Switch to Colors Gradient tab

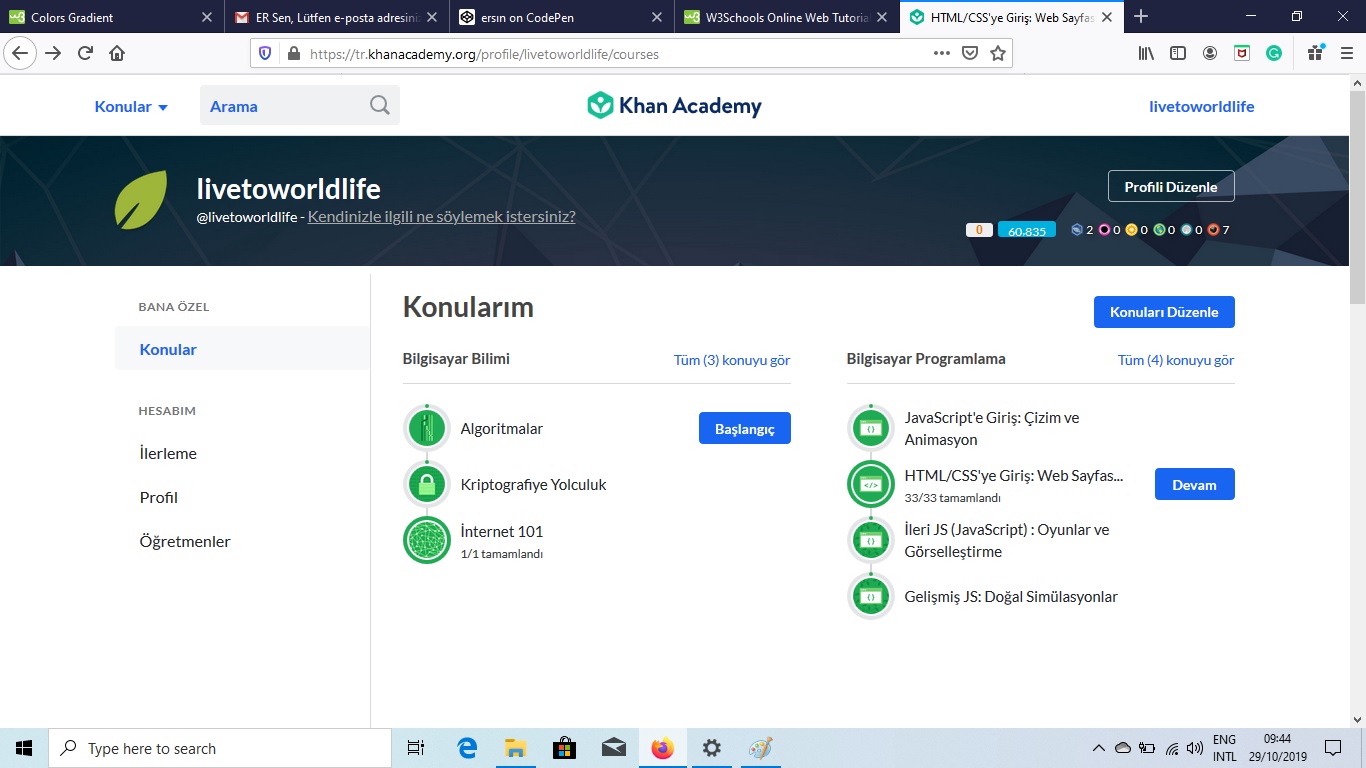[x=112, y=17]
